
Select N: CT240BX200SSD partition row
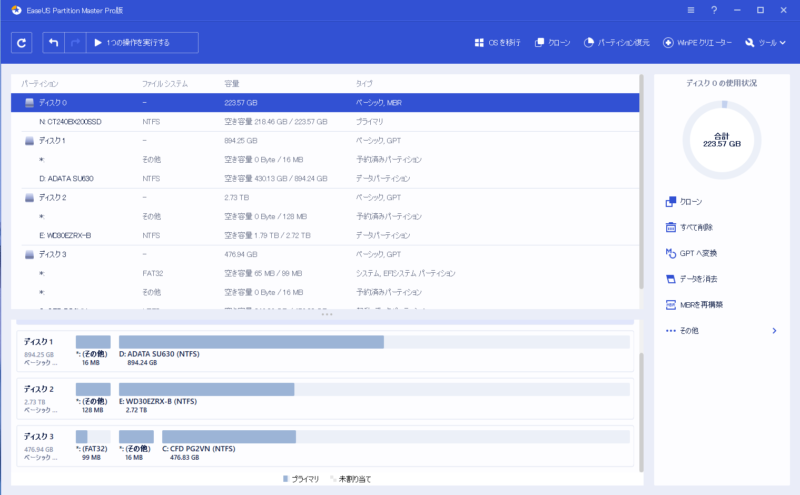pos(325,121)
